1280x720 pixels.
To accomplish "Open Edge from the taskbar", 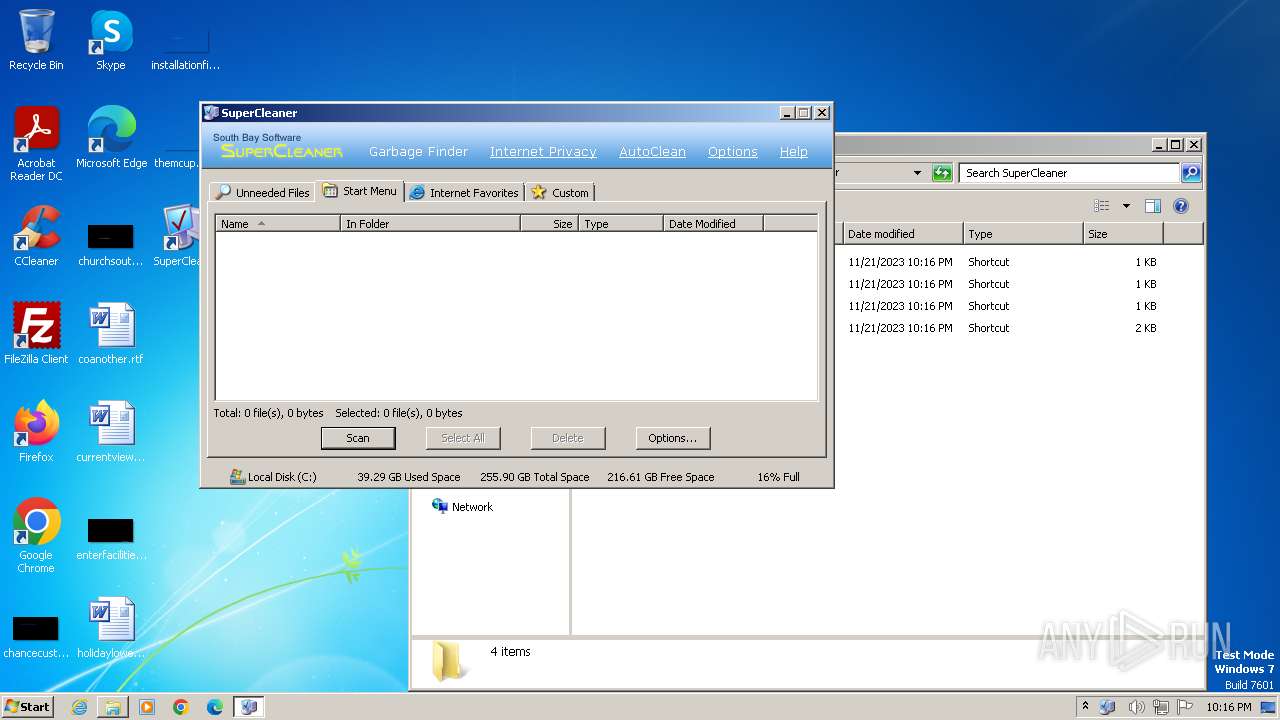I will pos(215,707).
